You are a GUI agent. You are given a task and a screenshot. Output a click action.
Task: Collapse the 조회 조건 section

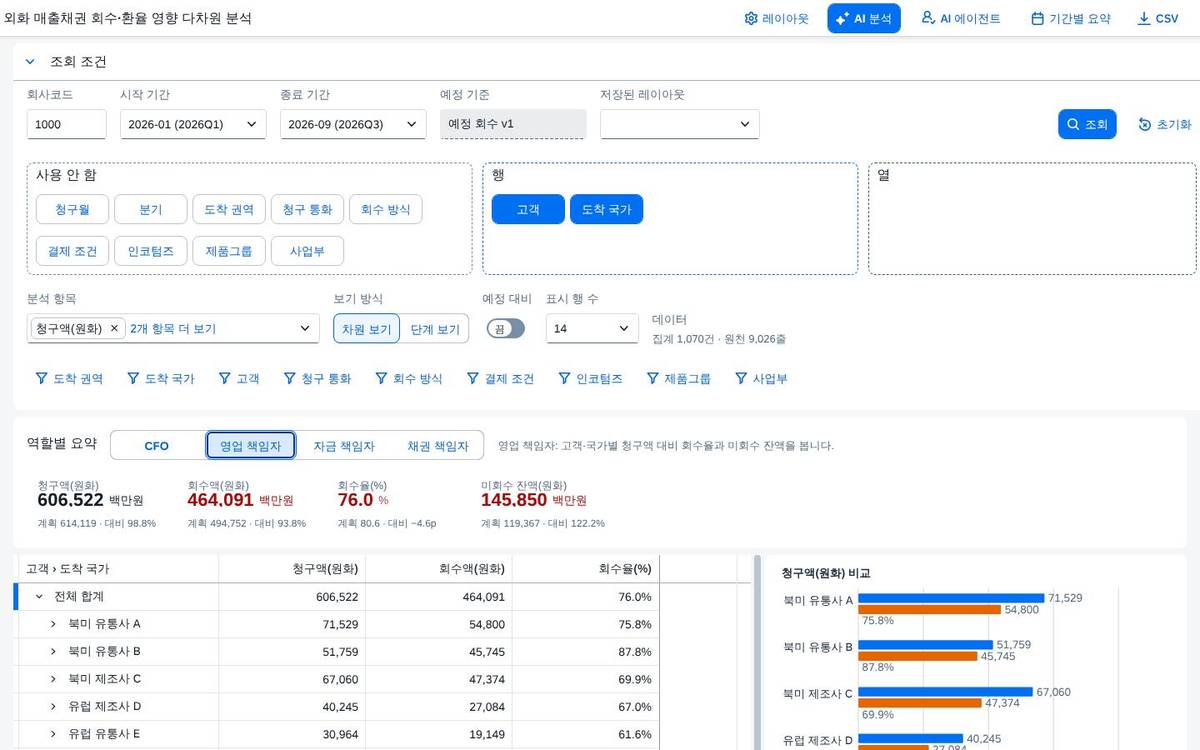pos(30,61)
